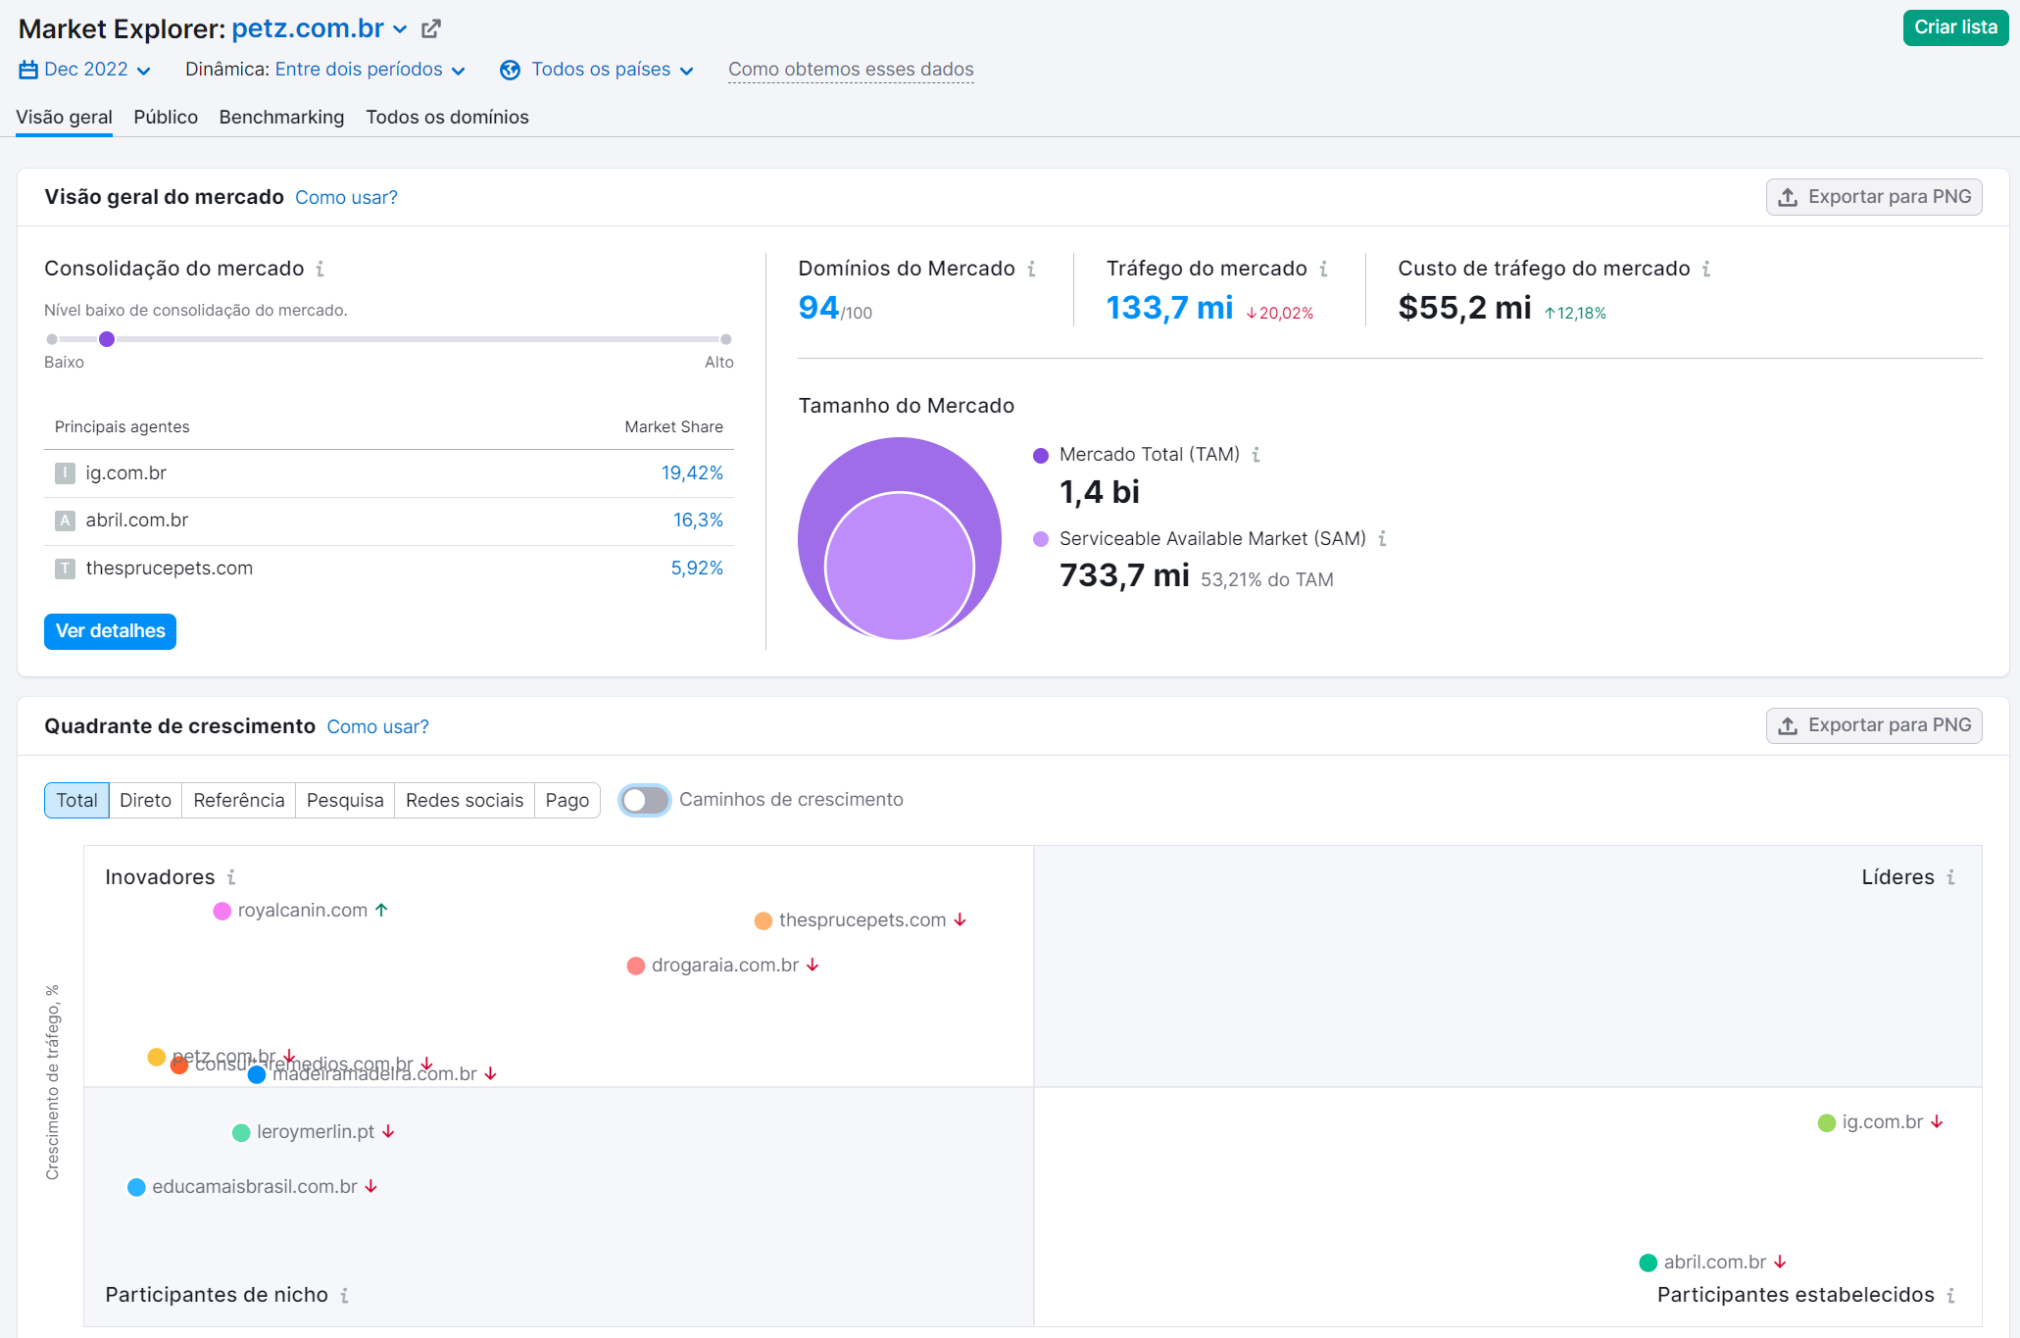Click thesprucepets.com orange dot in quadrant
The height and width of the screenshot is (1338, 2020).
[x=763, y=921]
